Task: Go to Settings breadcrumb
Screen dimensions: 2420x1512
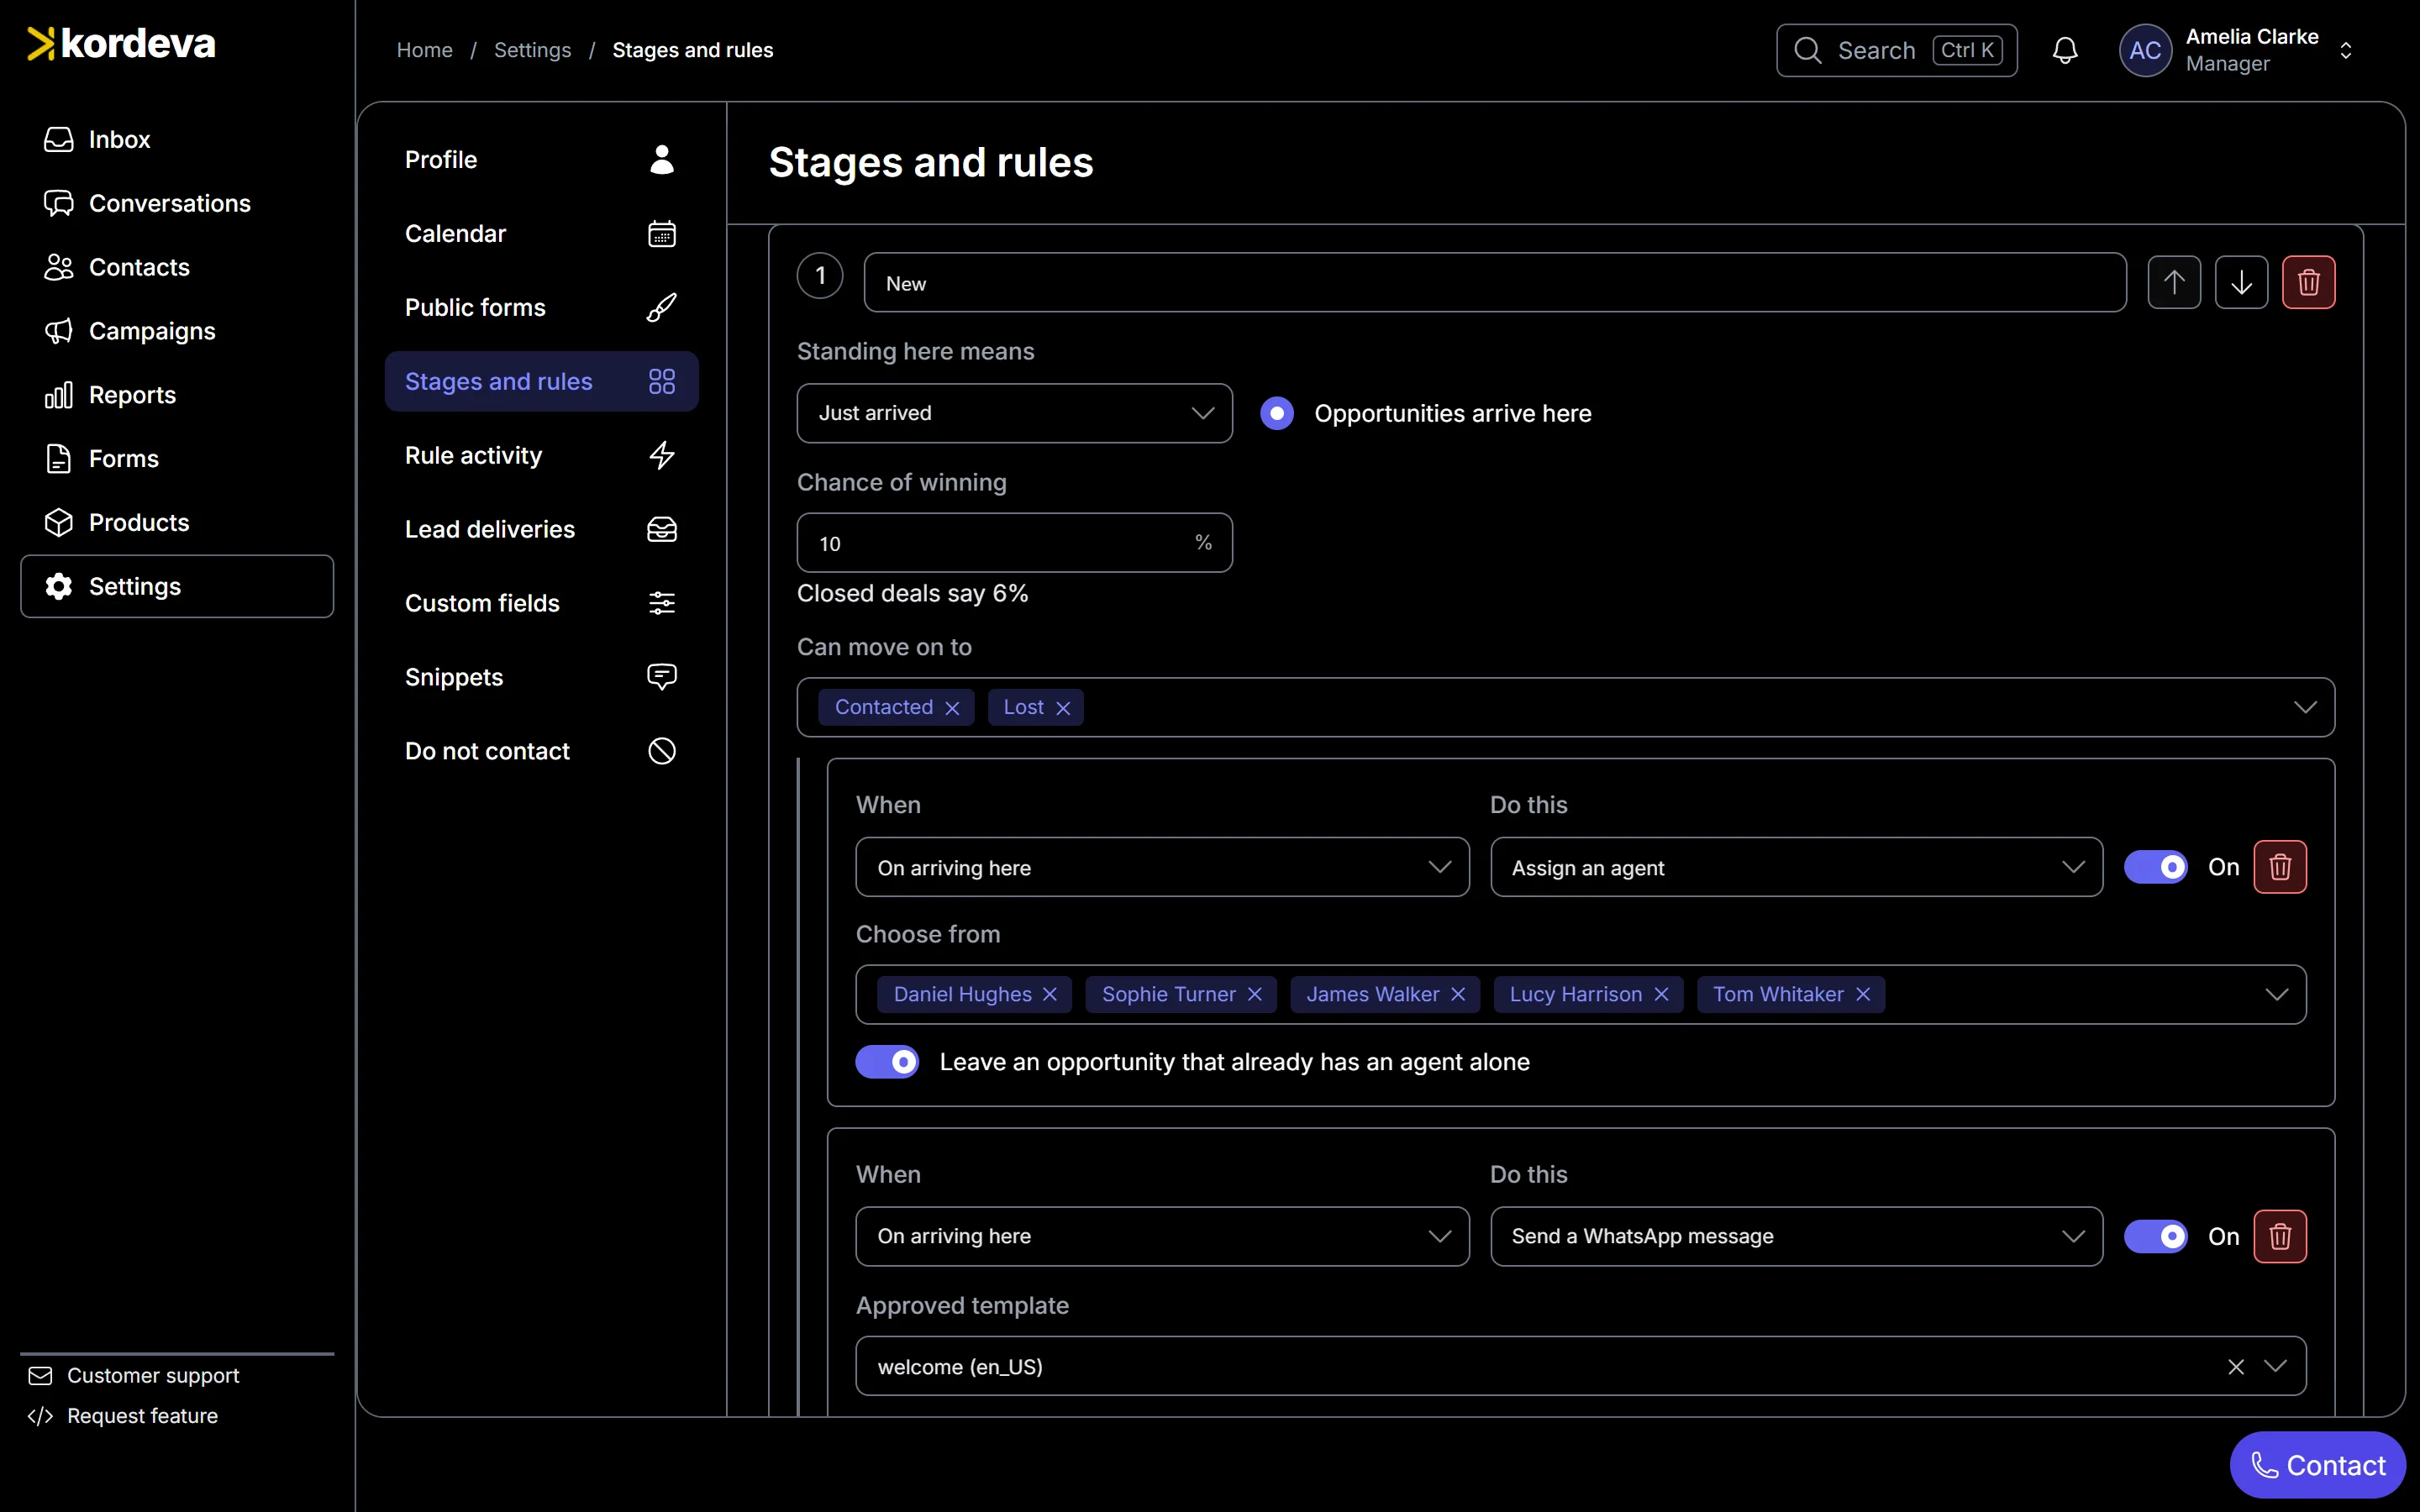Action: [x=532, y=50]
